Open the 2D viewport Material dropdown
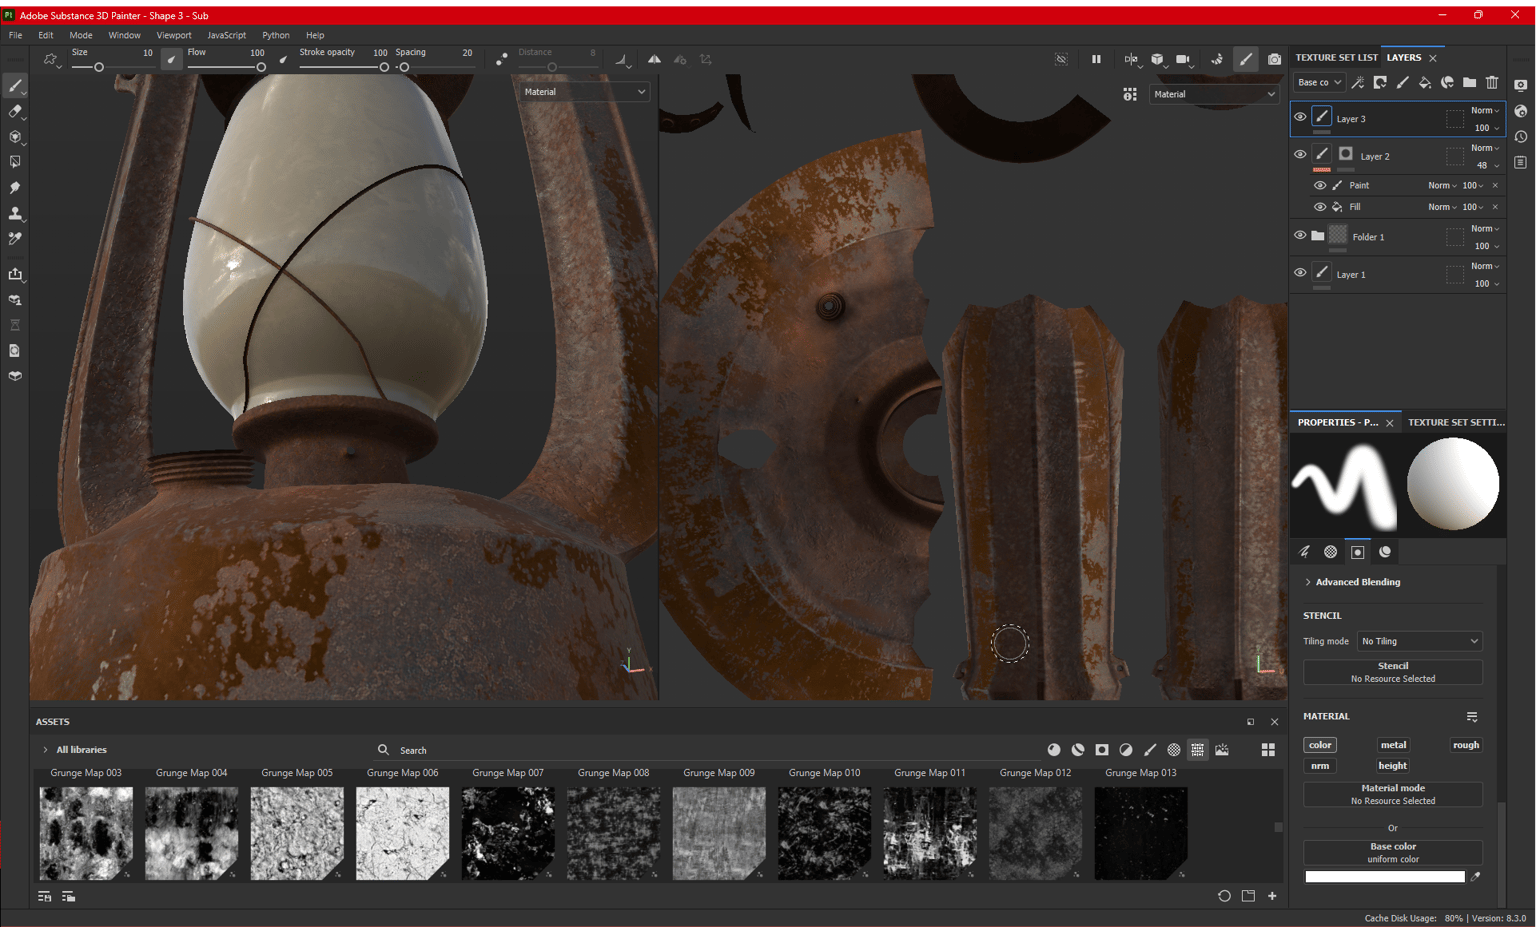The image size is (1536, 927). [x=1213, y=94]
